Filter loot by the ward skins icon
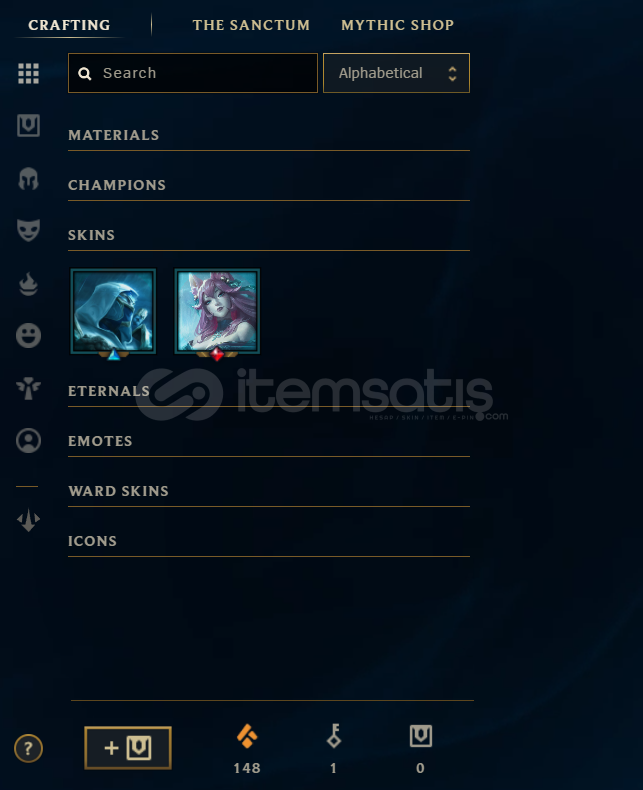 [x=28, y=388]
